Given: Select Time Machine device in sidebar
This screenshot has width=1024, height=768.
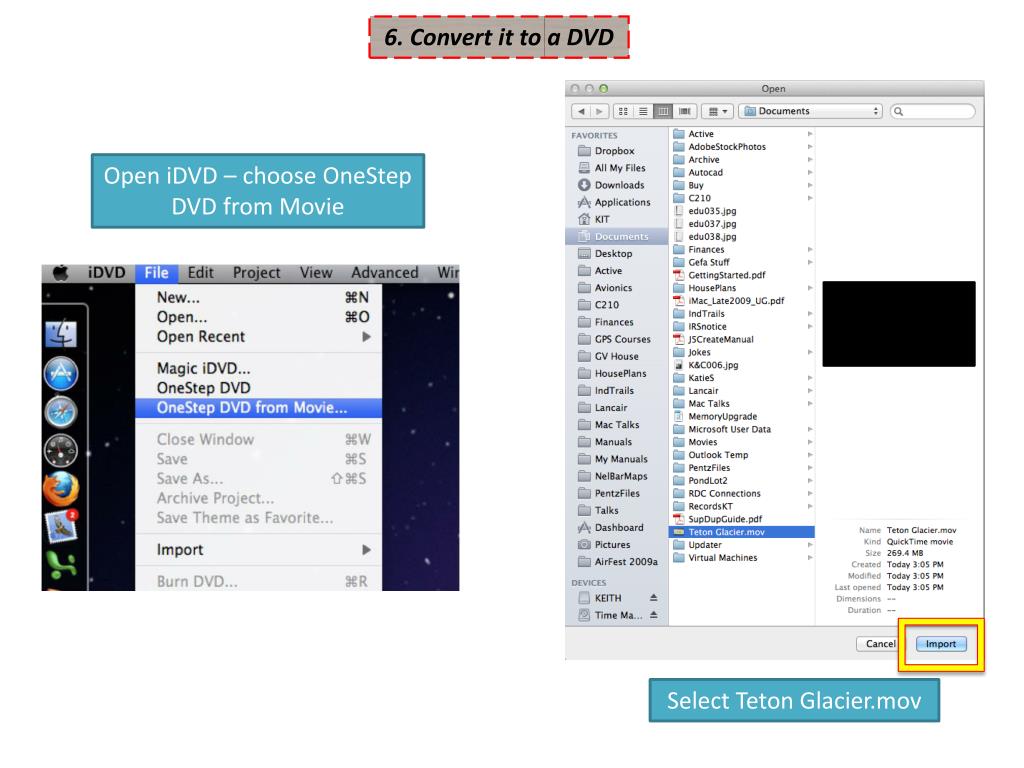Looking at the screenshot, I should click(x=608, y=615).
